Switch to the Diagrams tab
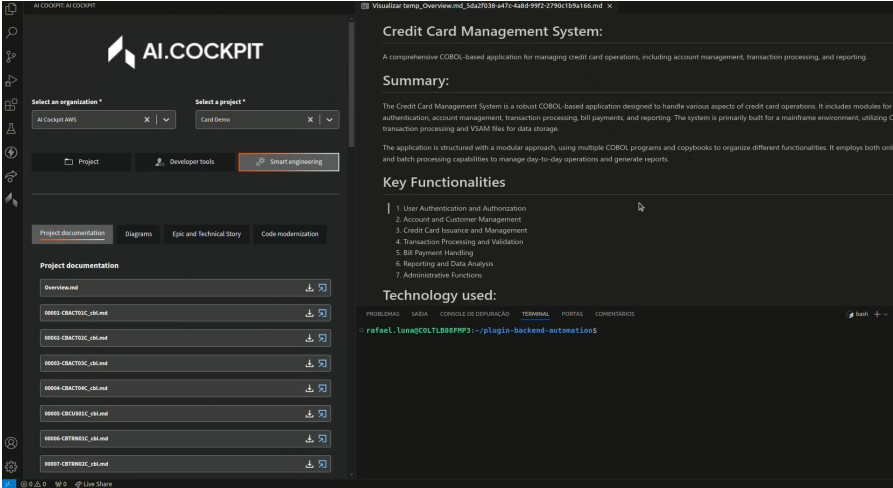This screenshot has height=488, width=893. (x=139, y=234)
